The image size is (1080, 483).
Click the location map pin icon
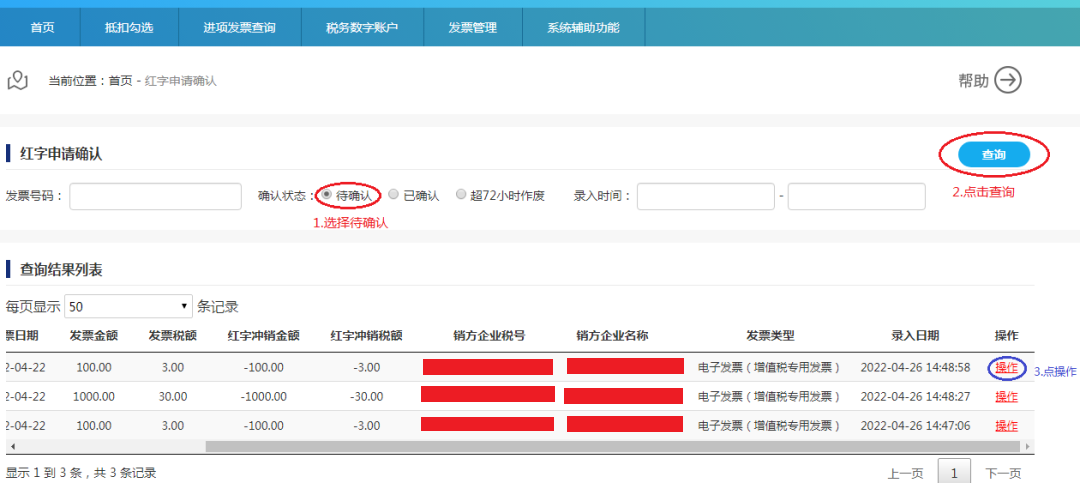[17, 80]
